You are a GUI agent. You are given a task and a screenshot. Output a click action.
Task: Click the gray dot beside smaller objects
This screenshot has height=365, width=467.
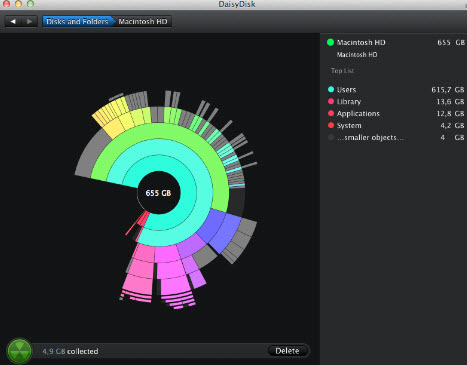(x=331, y=137)
